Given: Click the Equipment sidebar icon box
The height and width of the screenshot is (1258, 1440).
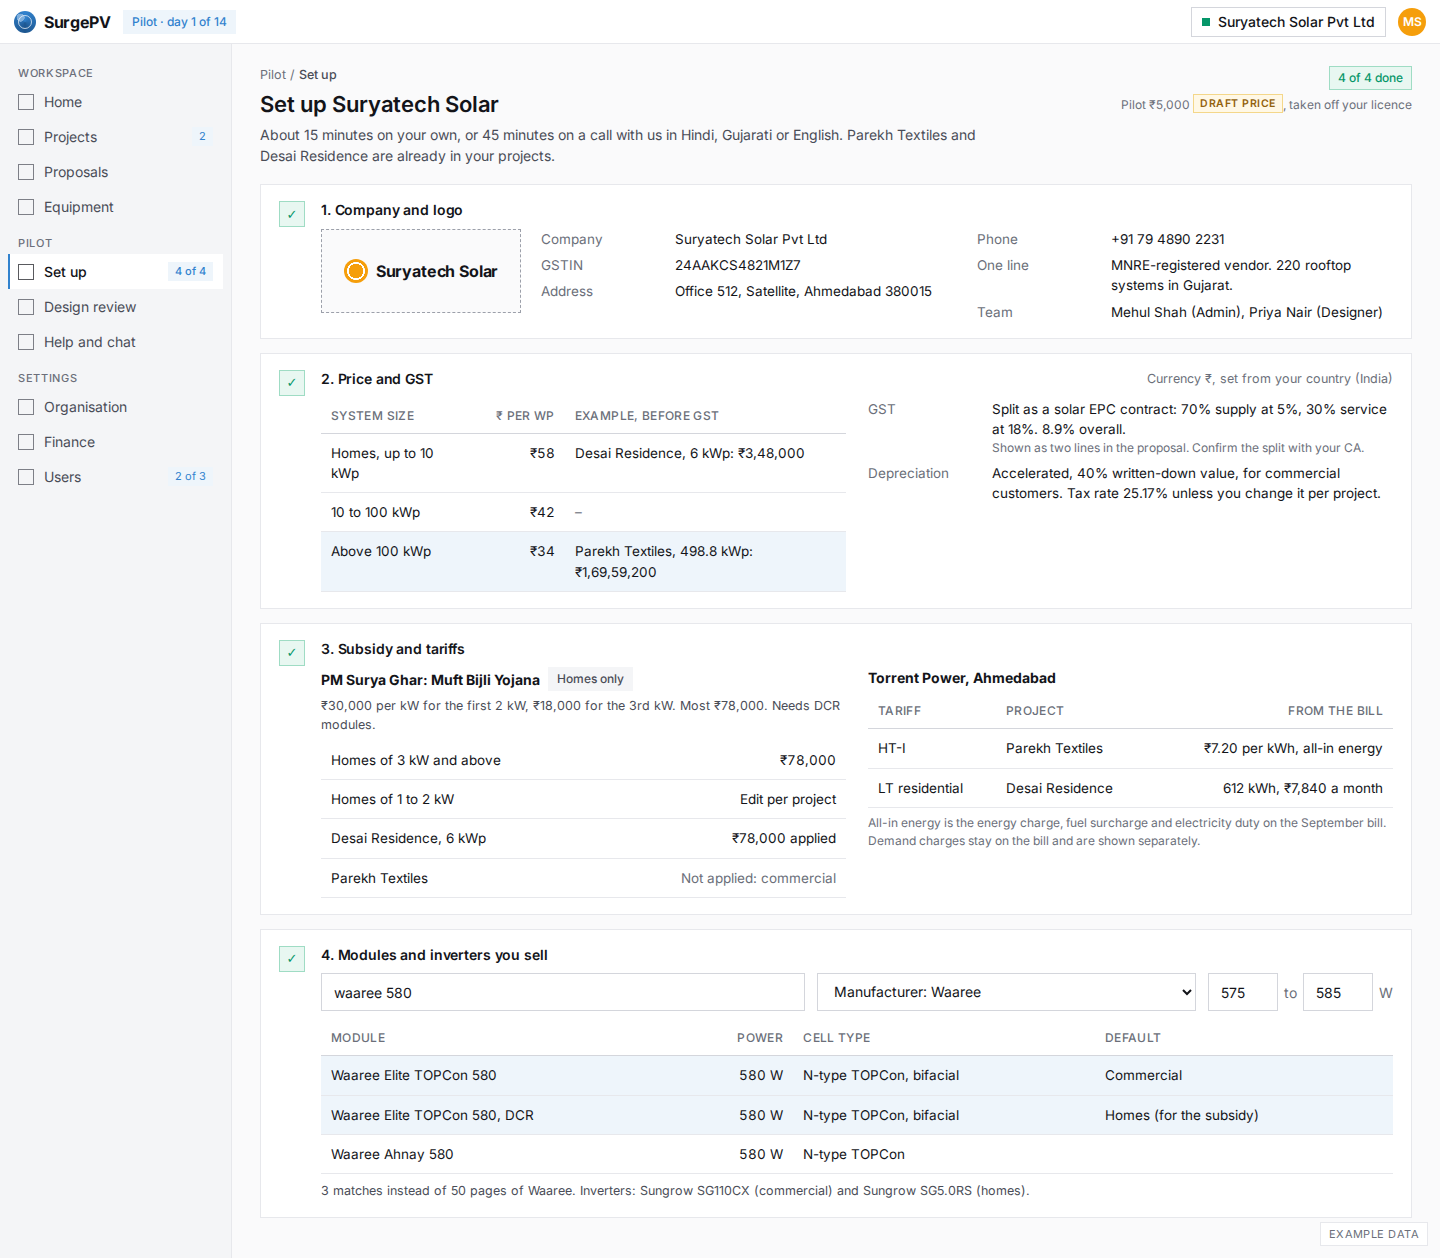Looking at the screenshot, I should pos(26,207).
